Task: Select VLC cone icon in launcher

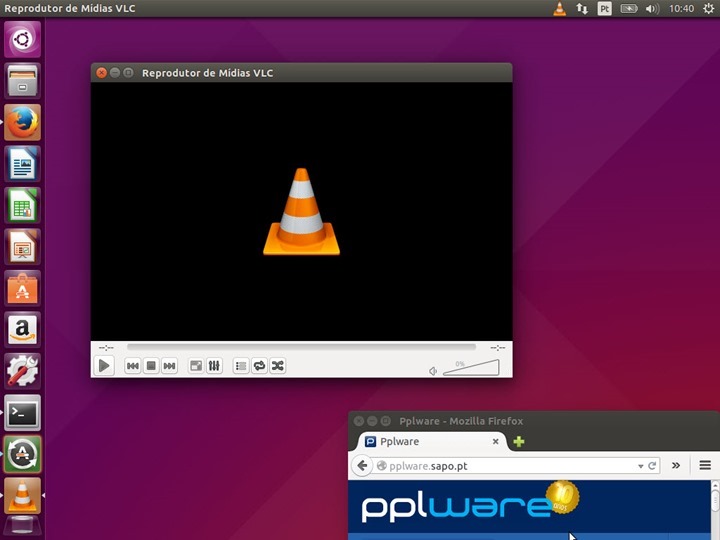Action: click(22, 496)
